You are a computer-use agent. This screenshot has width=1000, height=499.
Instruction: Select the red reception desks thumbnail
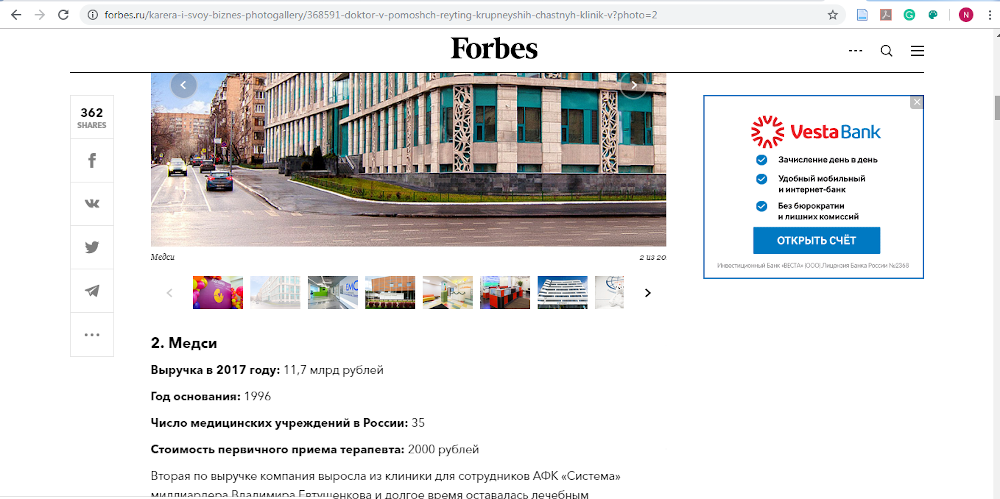tap(504, 292)
